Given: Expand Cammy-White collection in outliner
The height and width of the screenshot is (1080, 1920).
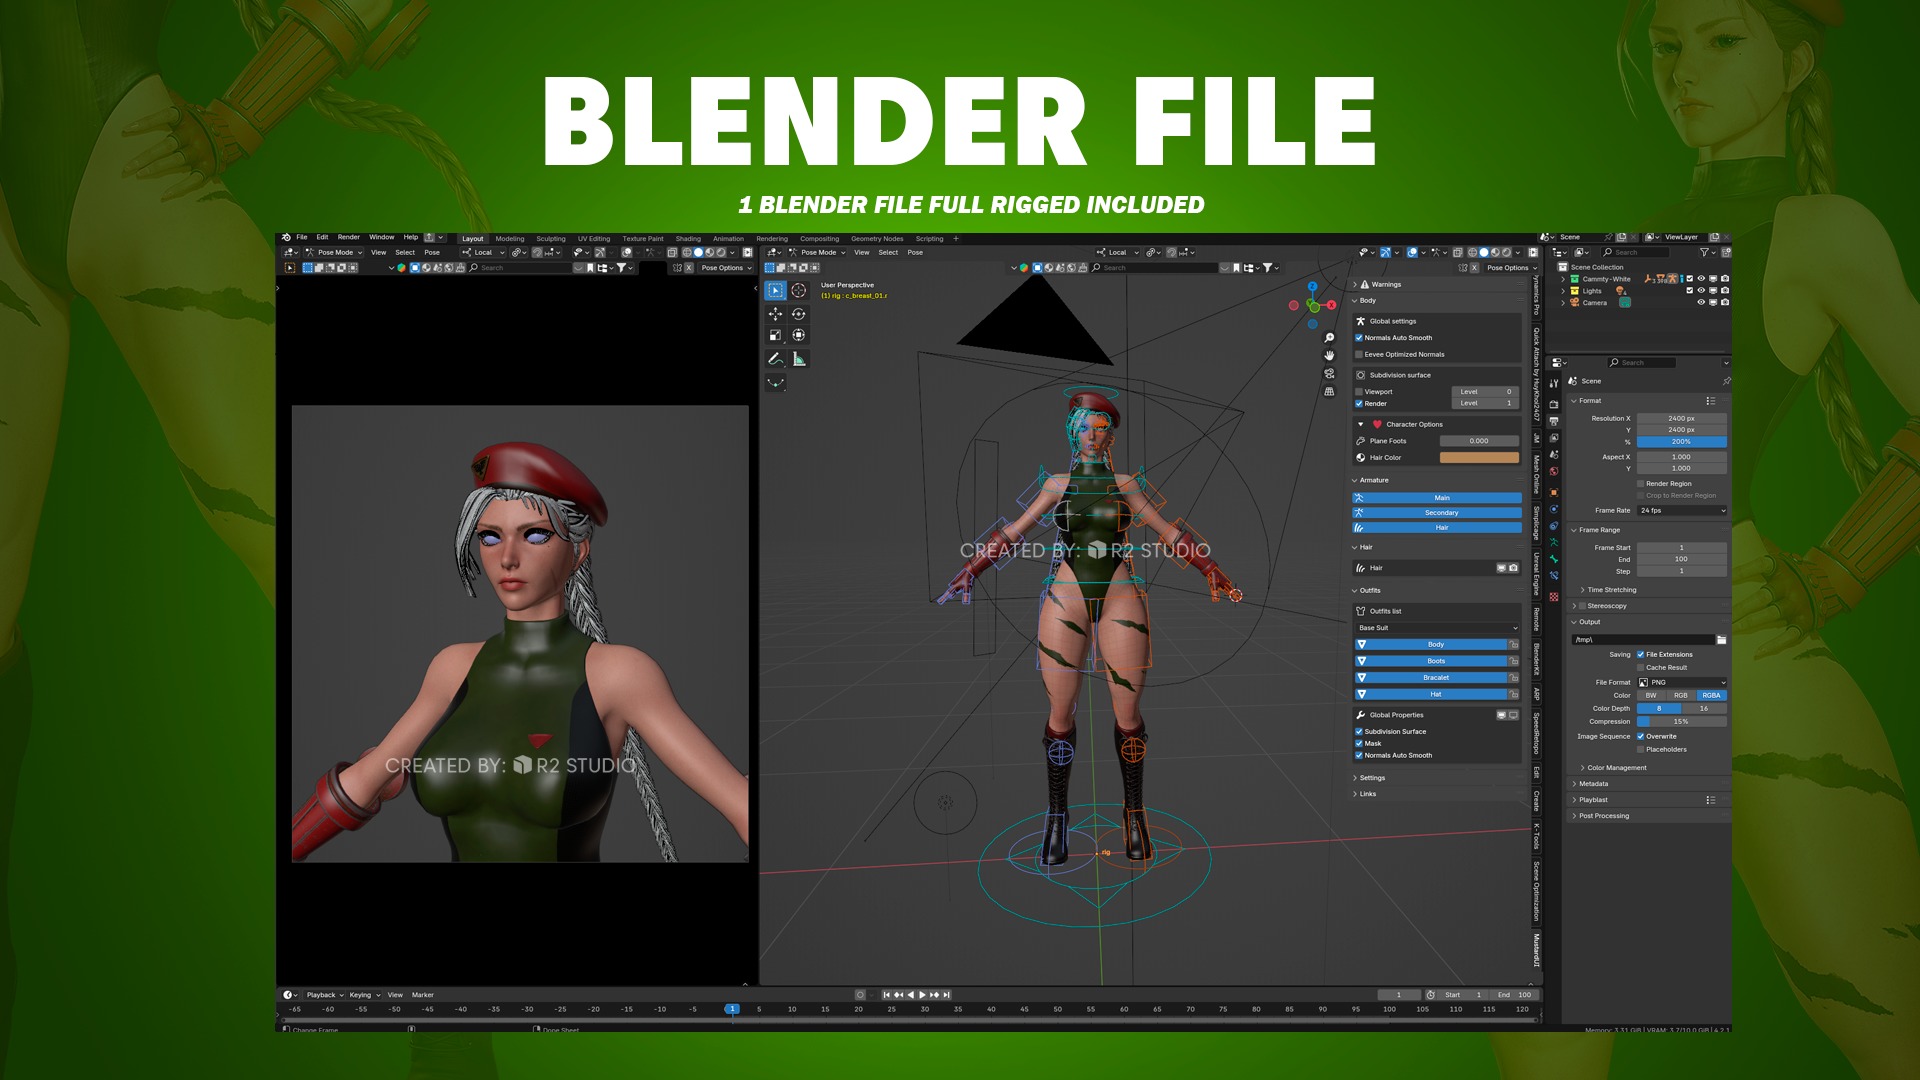Looking at the screenshot, I should [x=1563, y=279].
